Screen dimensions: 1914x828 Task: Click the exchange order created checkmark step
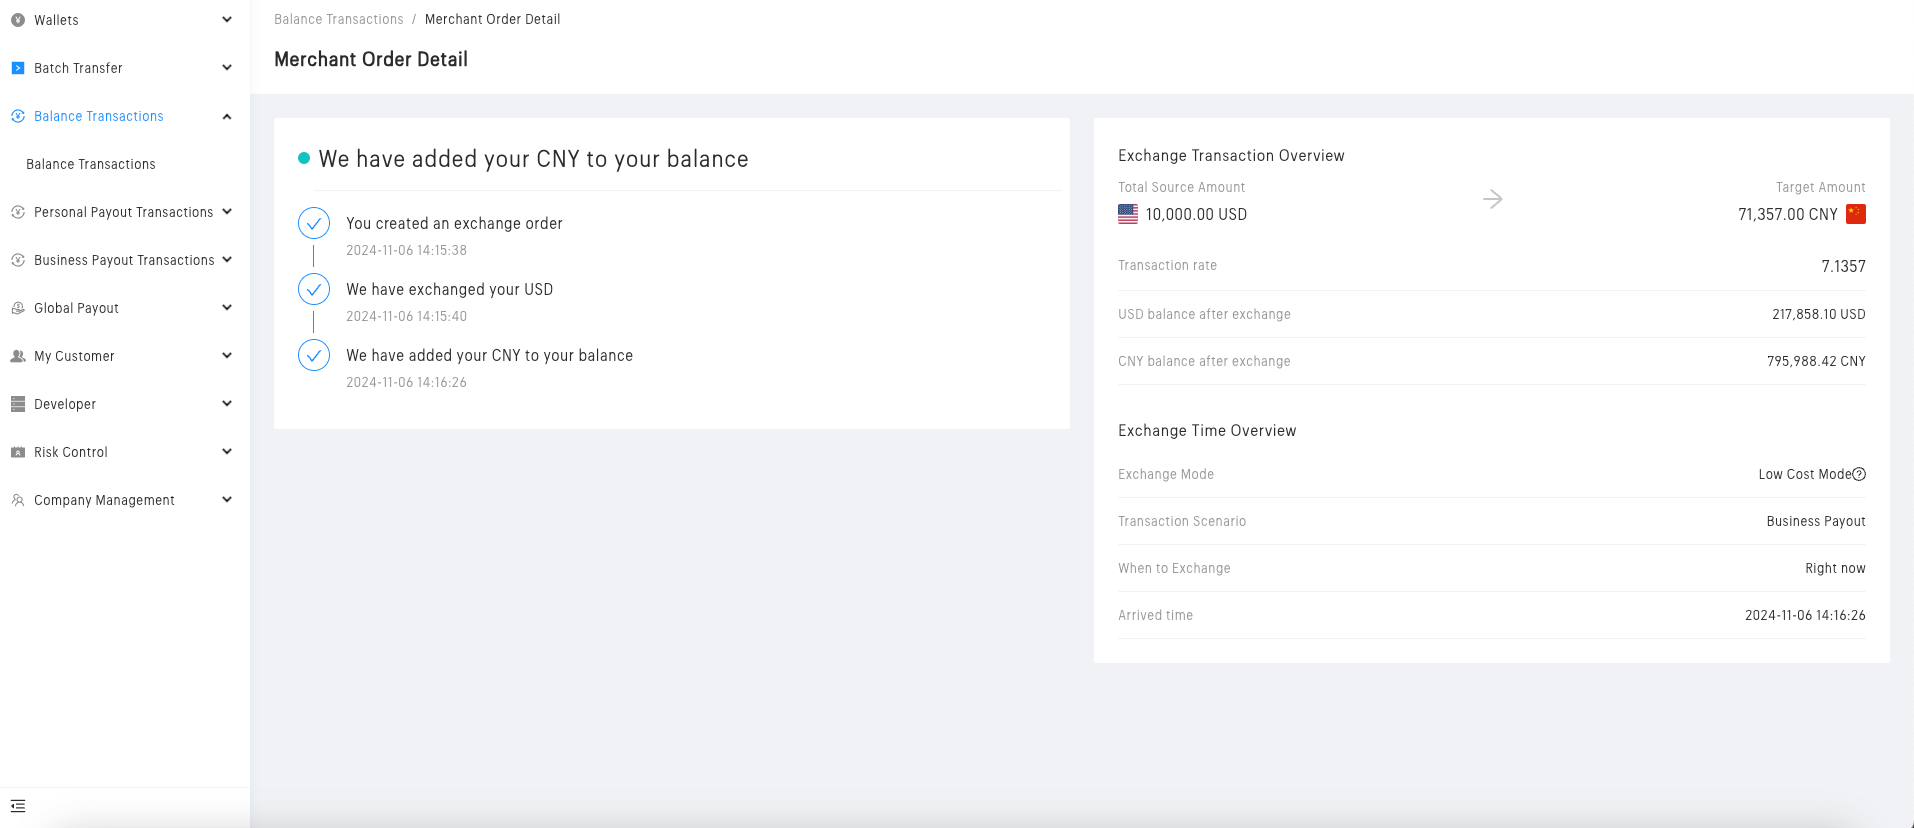(314, 223)
